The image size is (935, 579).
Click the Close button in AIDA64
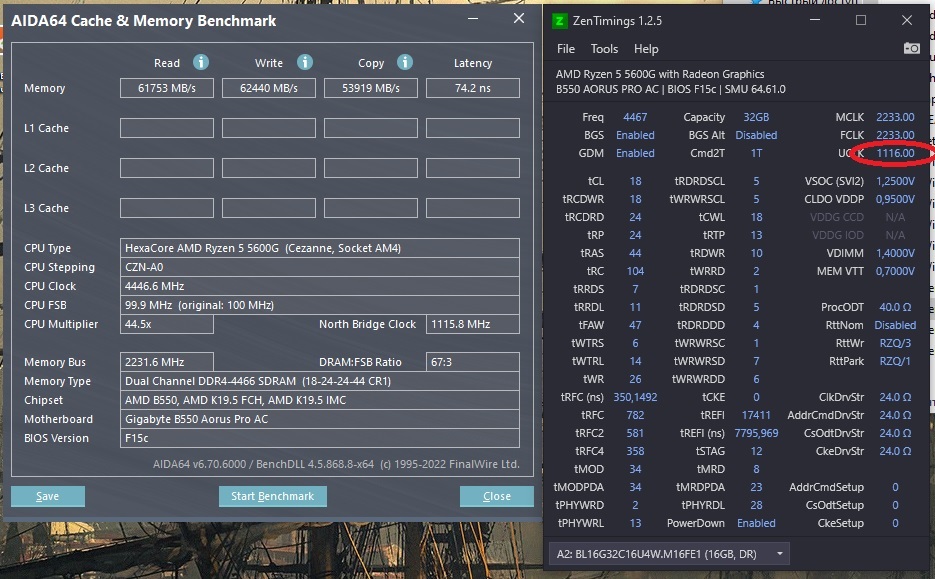click(497, 496)
